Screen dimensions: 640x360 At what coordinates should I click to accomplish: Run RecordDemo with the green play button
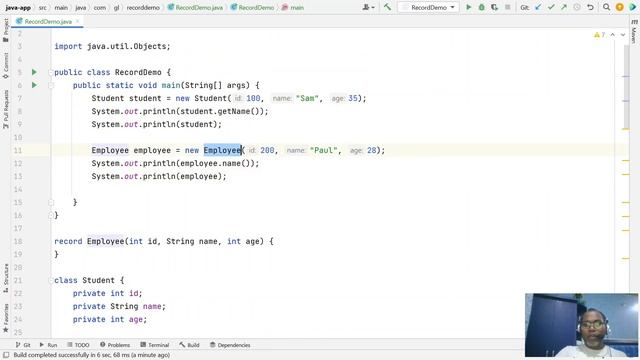[469, 7]
